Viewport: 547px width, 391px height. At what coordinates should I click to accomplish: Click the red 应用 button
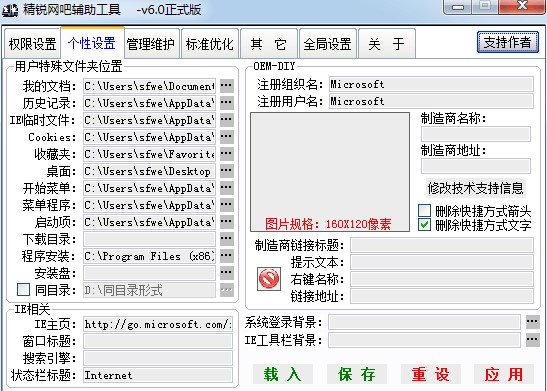(x=504, y=374)
